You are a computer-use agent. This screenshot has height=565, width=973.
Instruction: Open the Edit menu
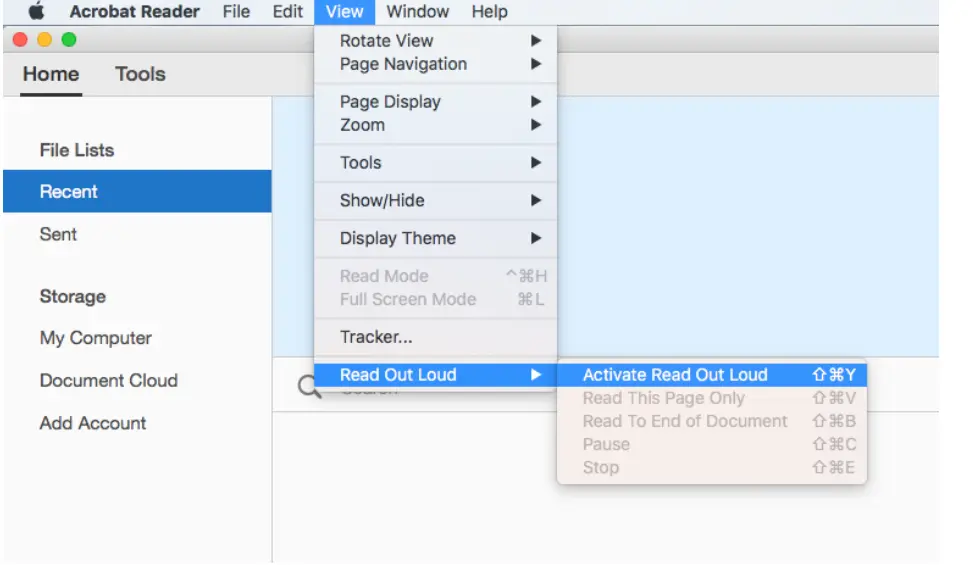287,11
